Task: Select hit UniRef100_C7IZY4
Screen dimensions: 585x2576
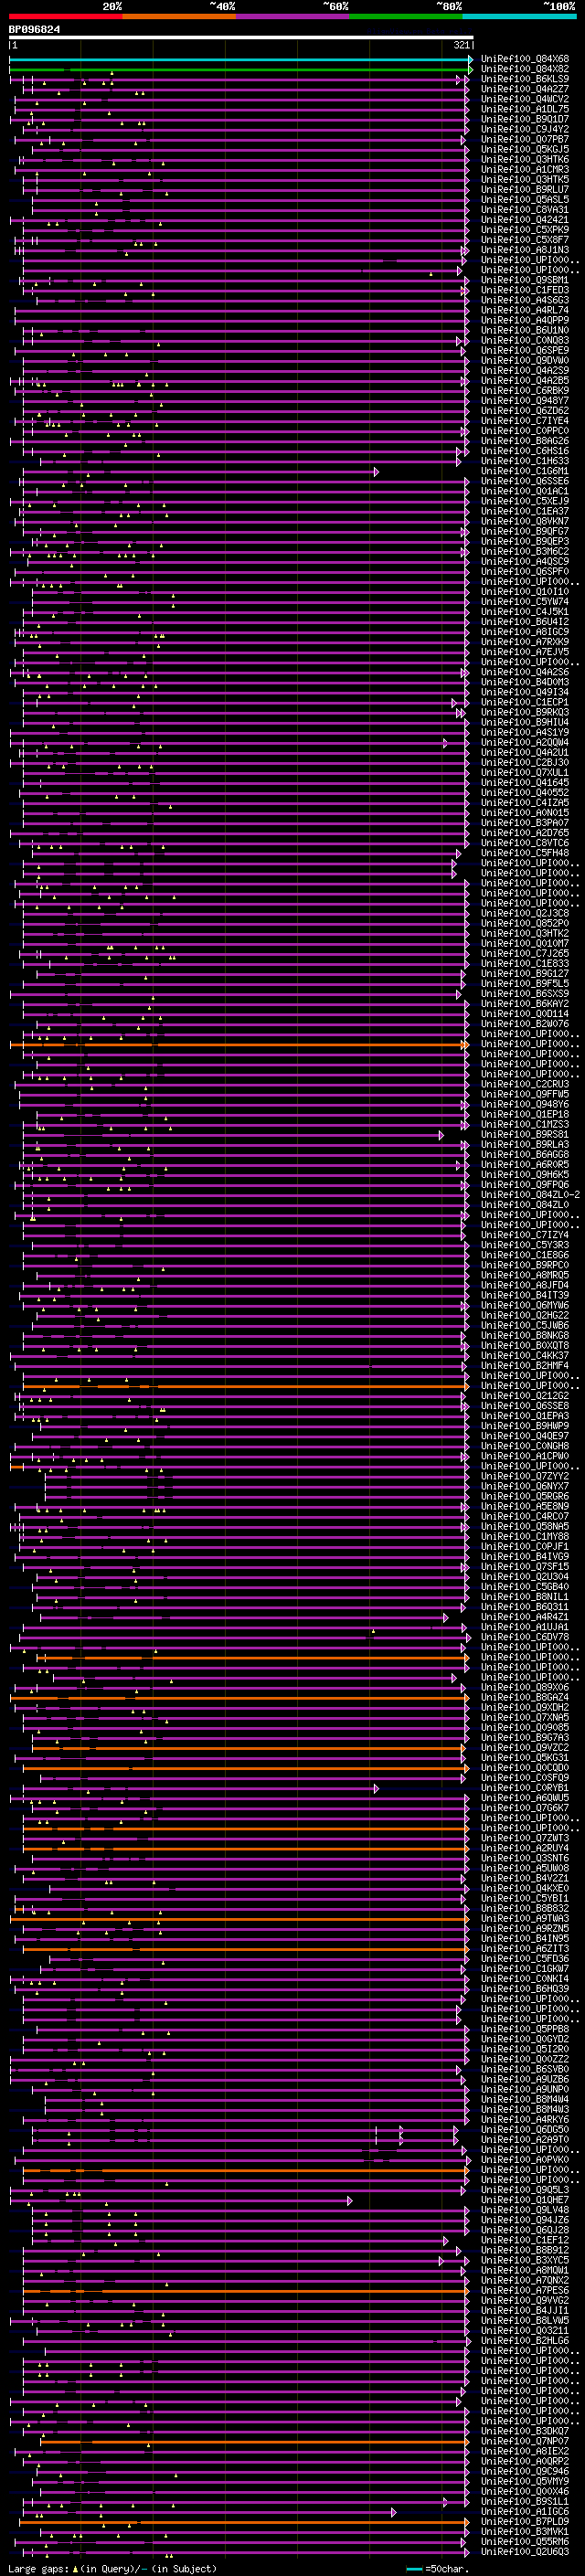Action: [524, 1234]
